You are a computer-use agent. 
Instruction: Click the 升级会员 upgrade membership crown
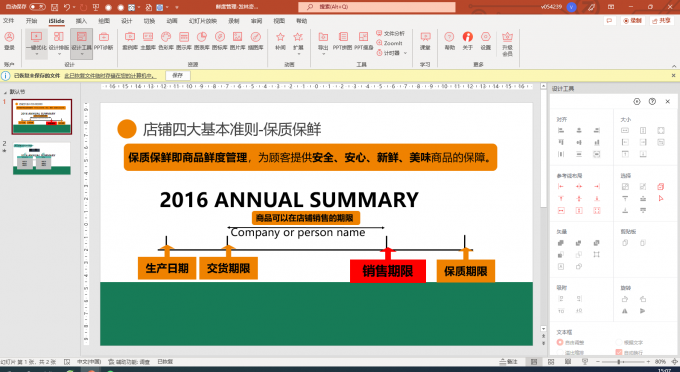[507, 44]
